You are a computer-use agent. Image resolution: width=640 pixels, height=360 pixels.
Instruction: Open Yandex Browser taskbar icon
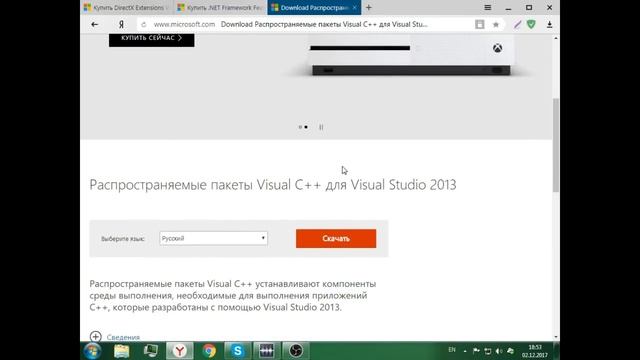180,351
